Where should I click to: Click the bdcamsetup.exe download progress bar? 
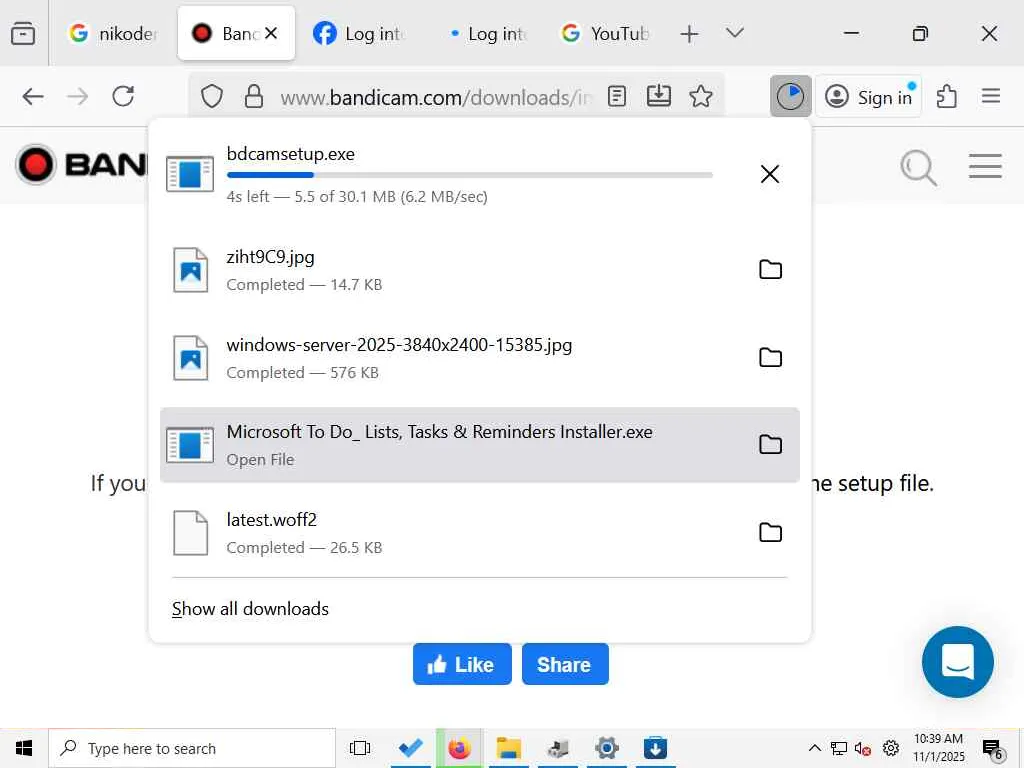click(470, 175)
